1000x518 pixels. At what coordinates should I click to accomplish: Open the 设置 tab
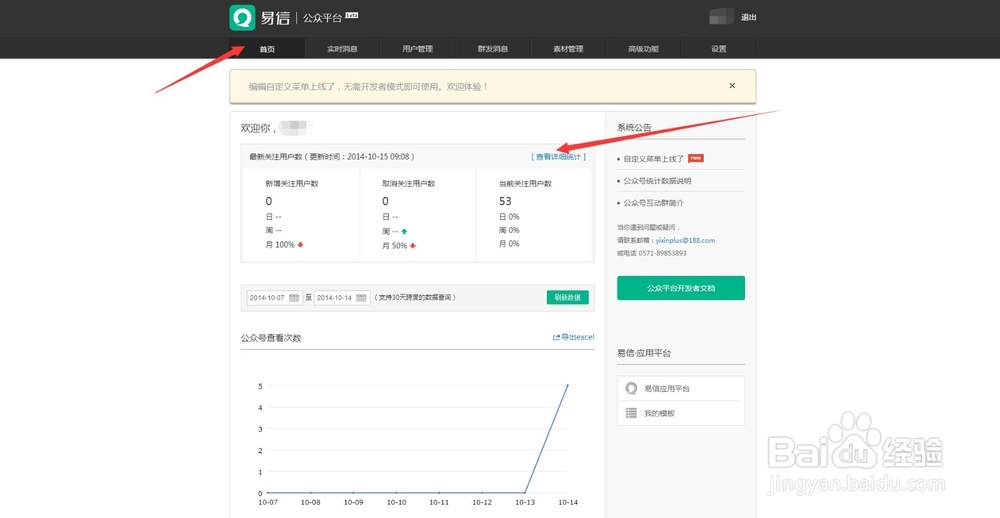719,48
